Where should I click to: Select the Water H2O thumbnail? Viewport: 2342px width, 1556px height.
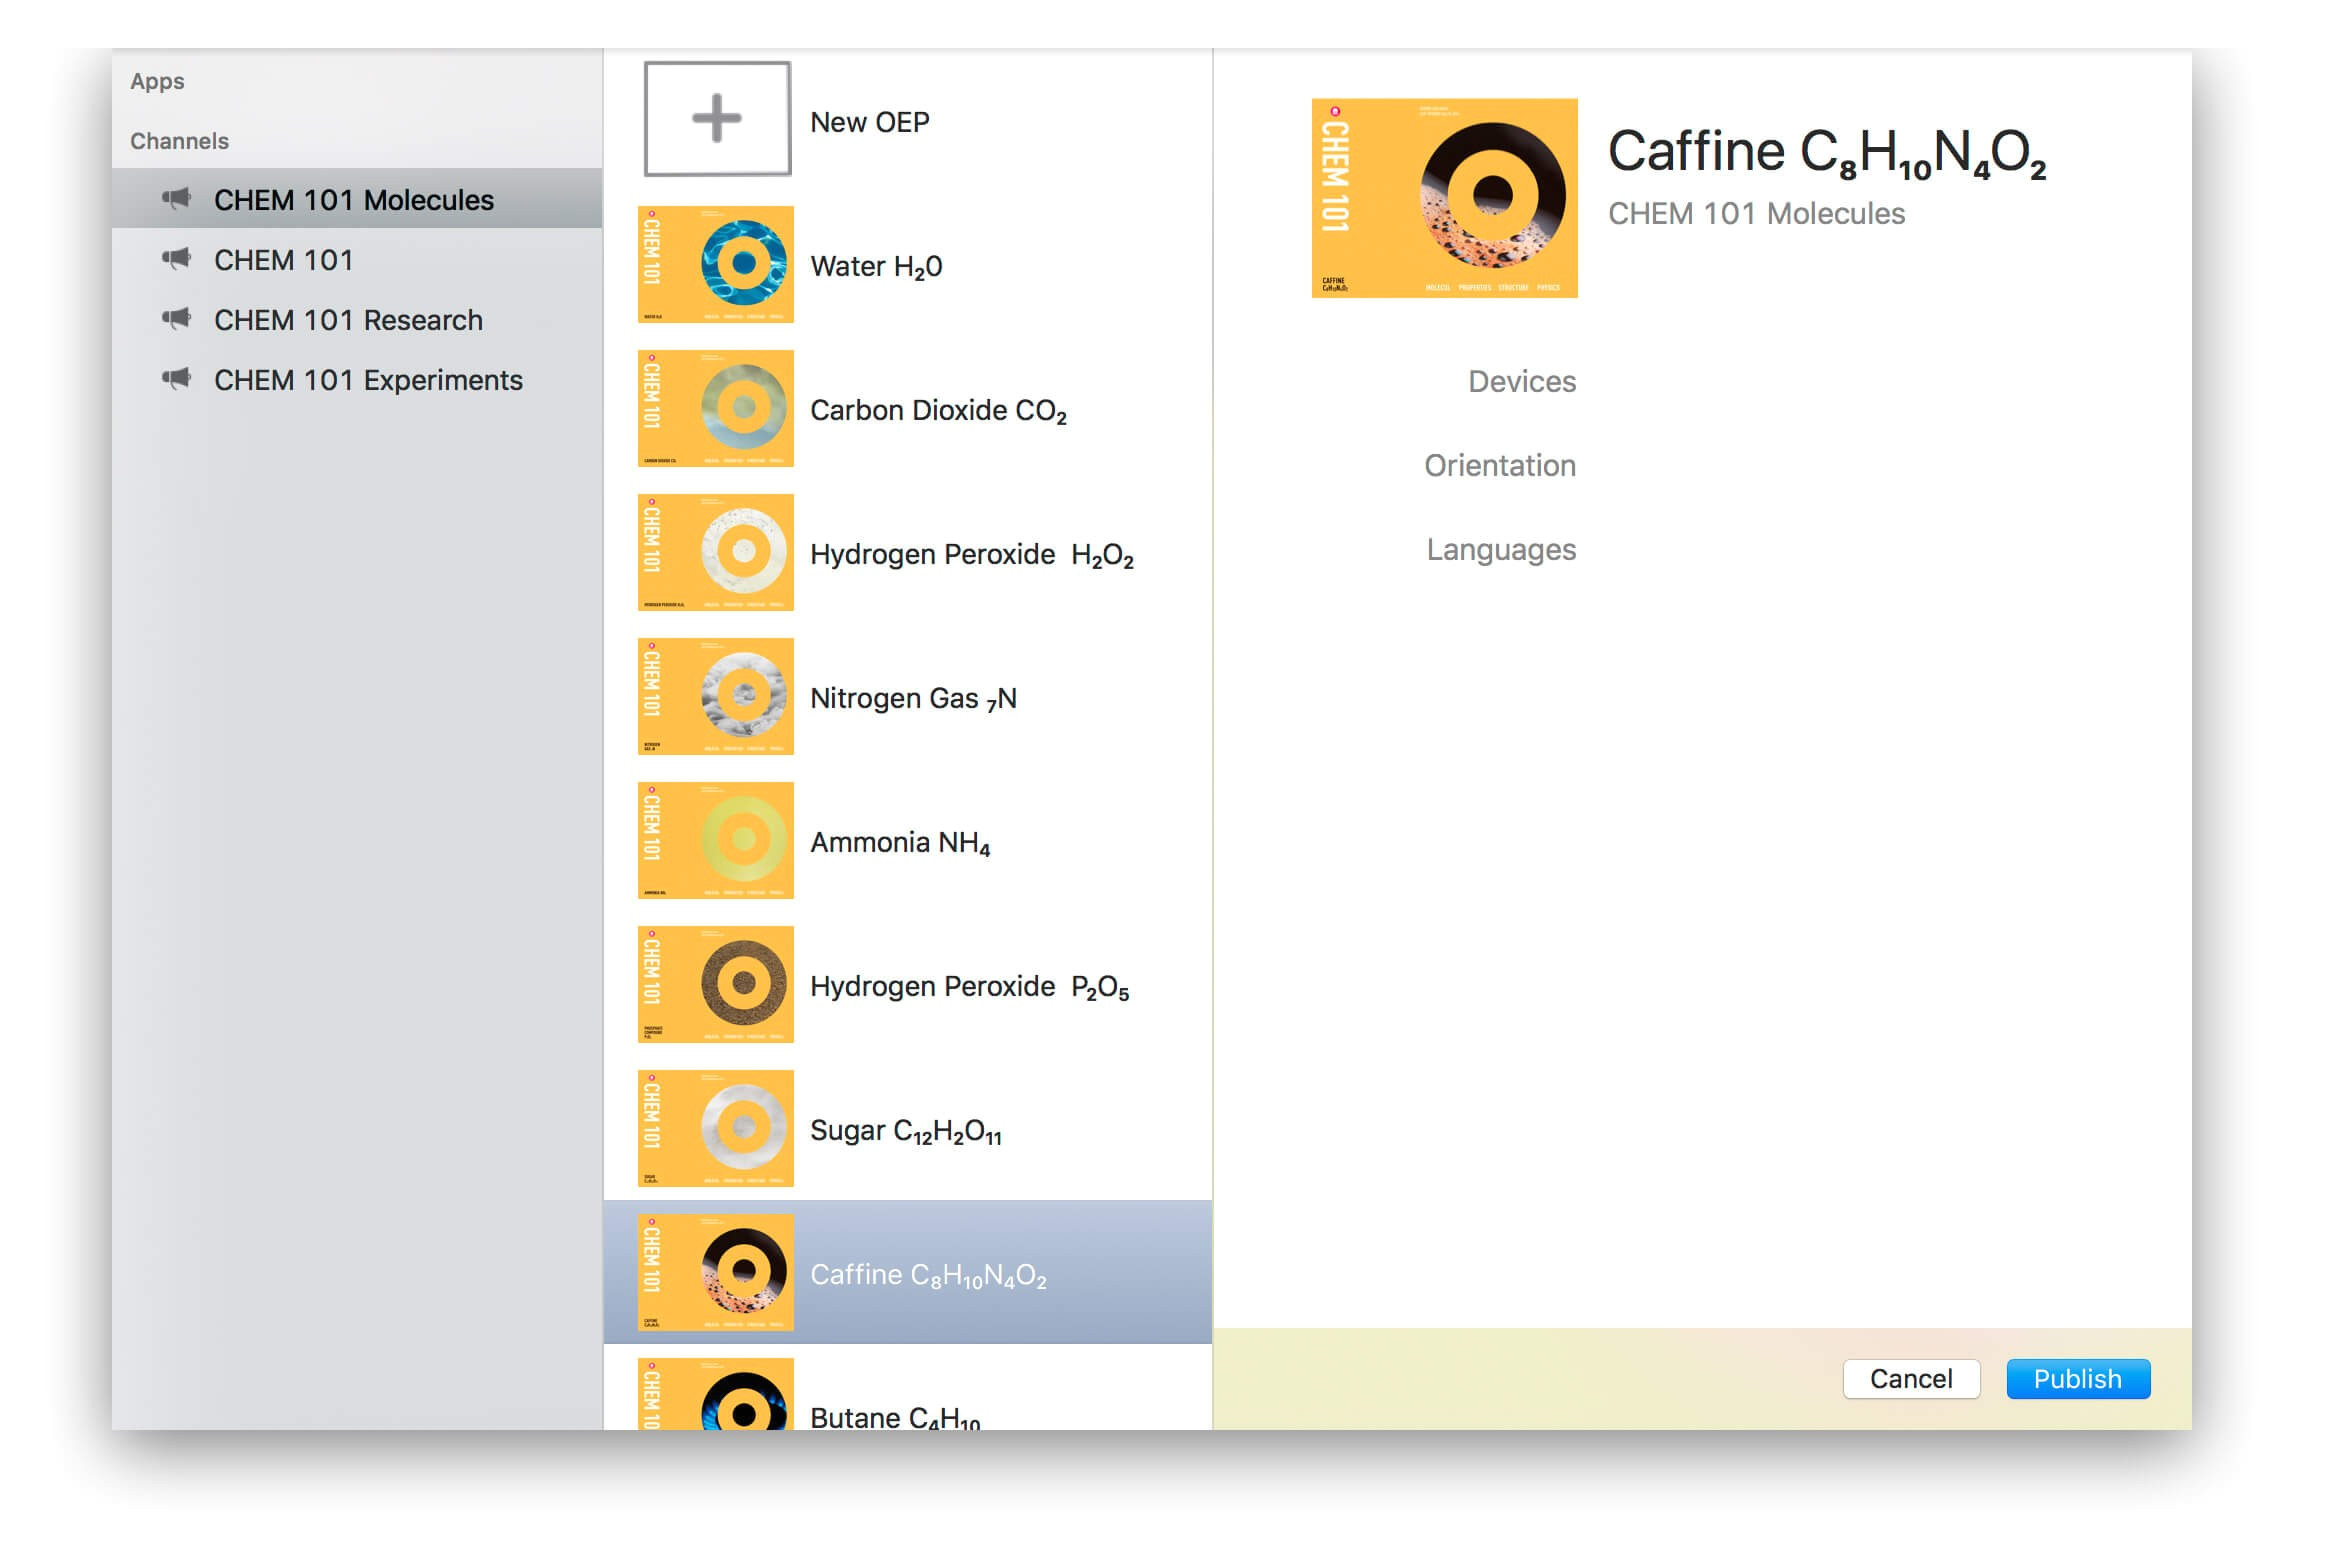[715, 264]
